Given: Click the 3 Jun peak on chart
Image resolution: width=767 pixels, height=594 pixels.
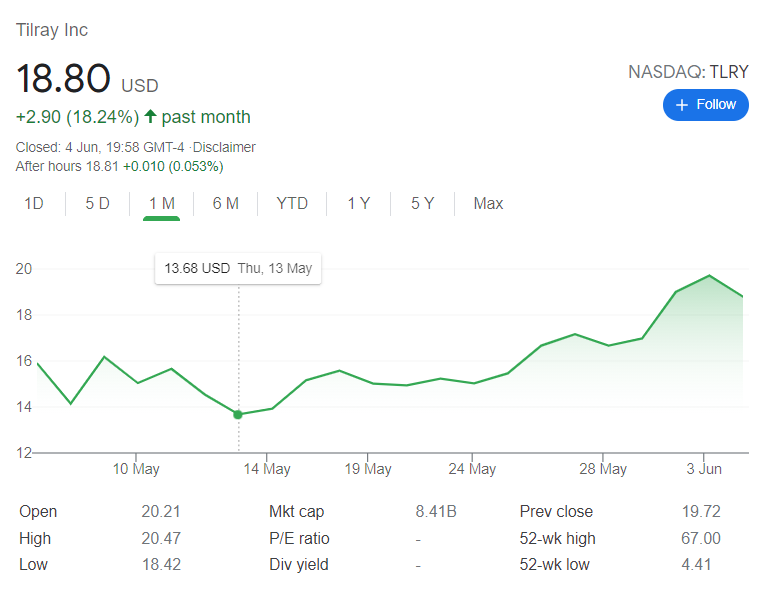Looking at the screenshot, I should click(709, 276).
